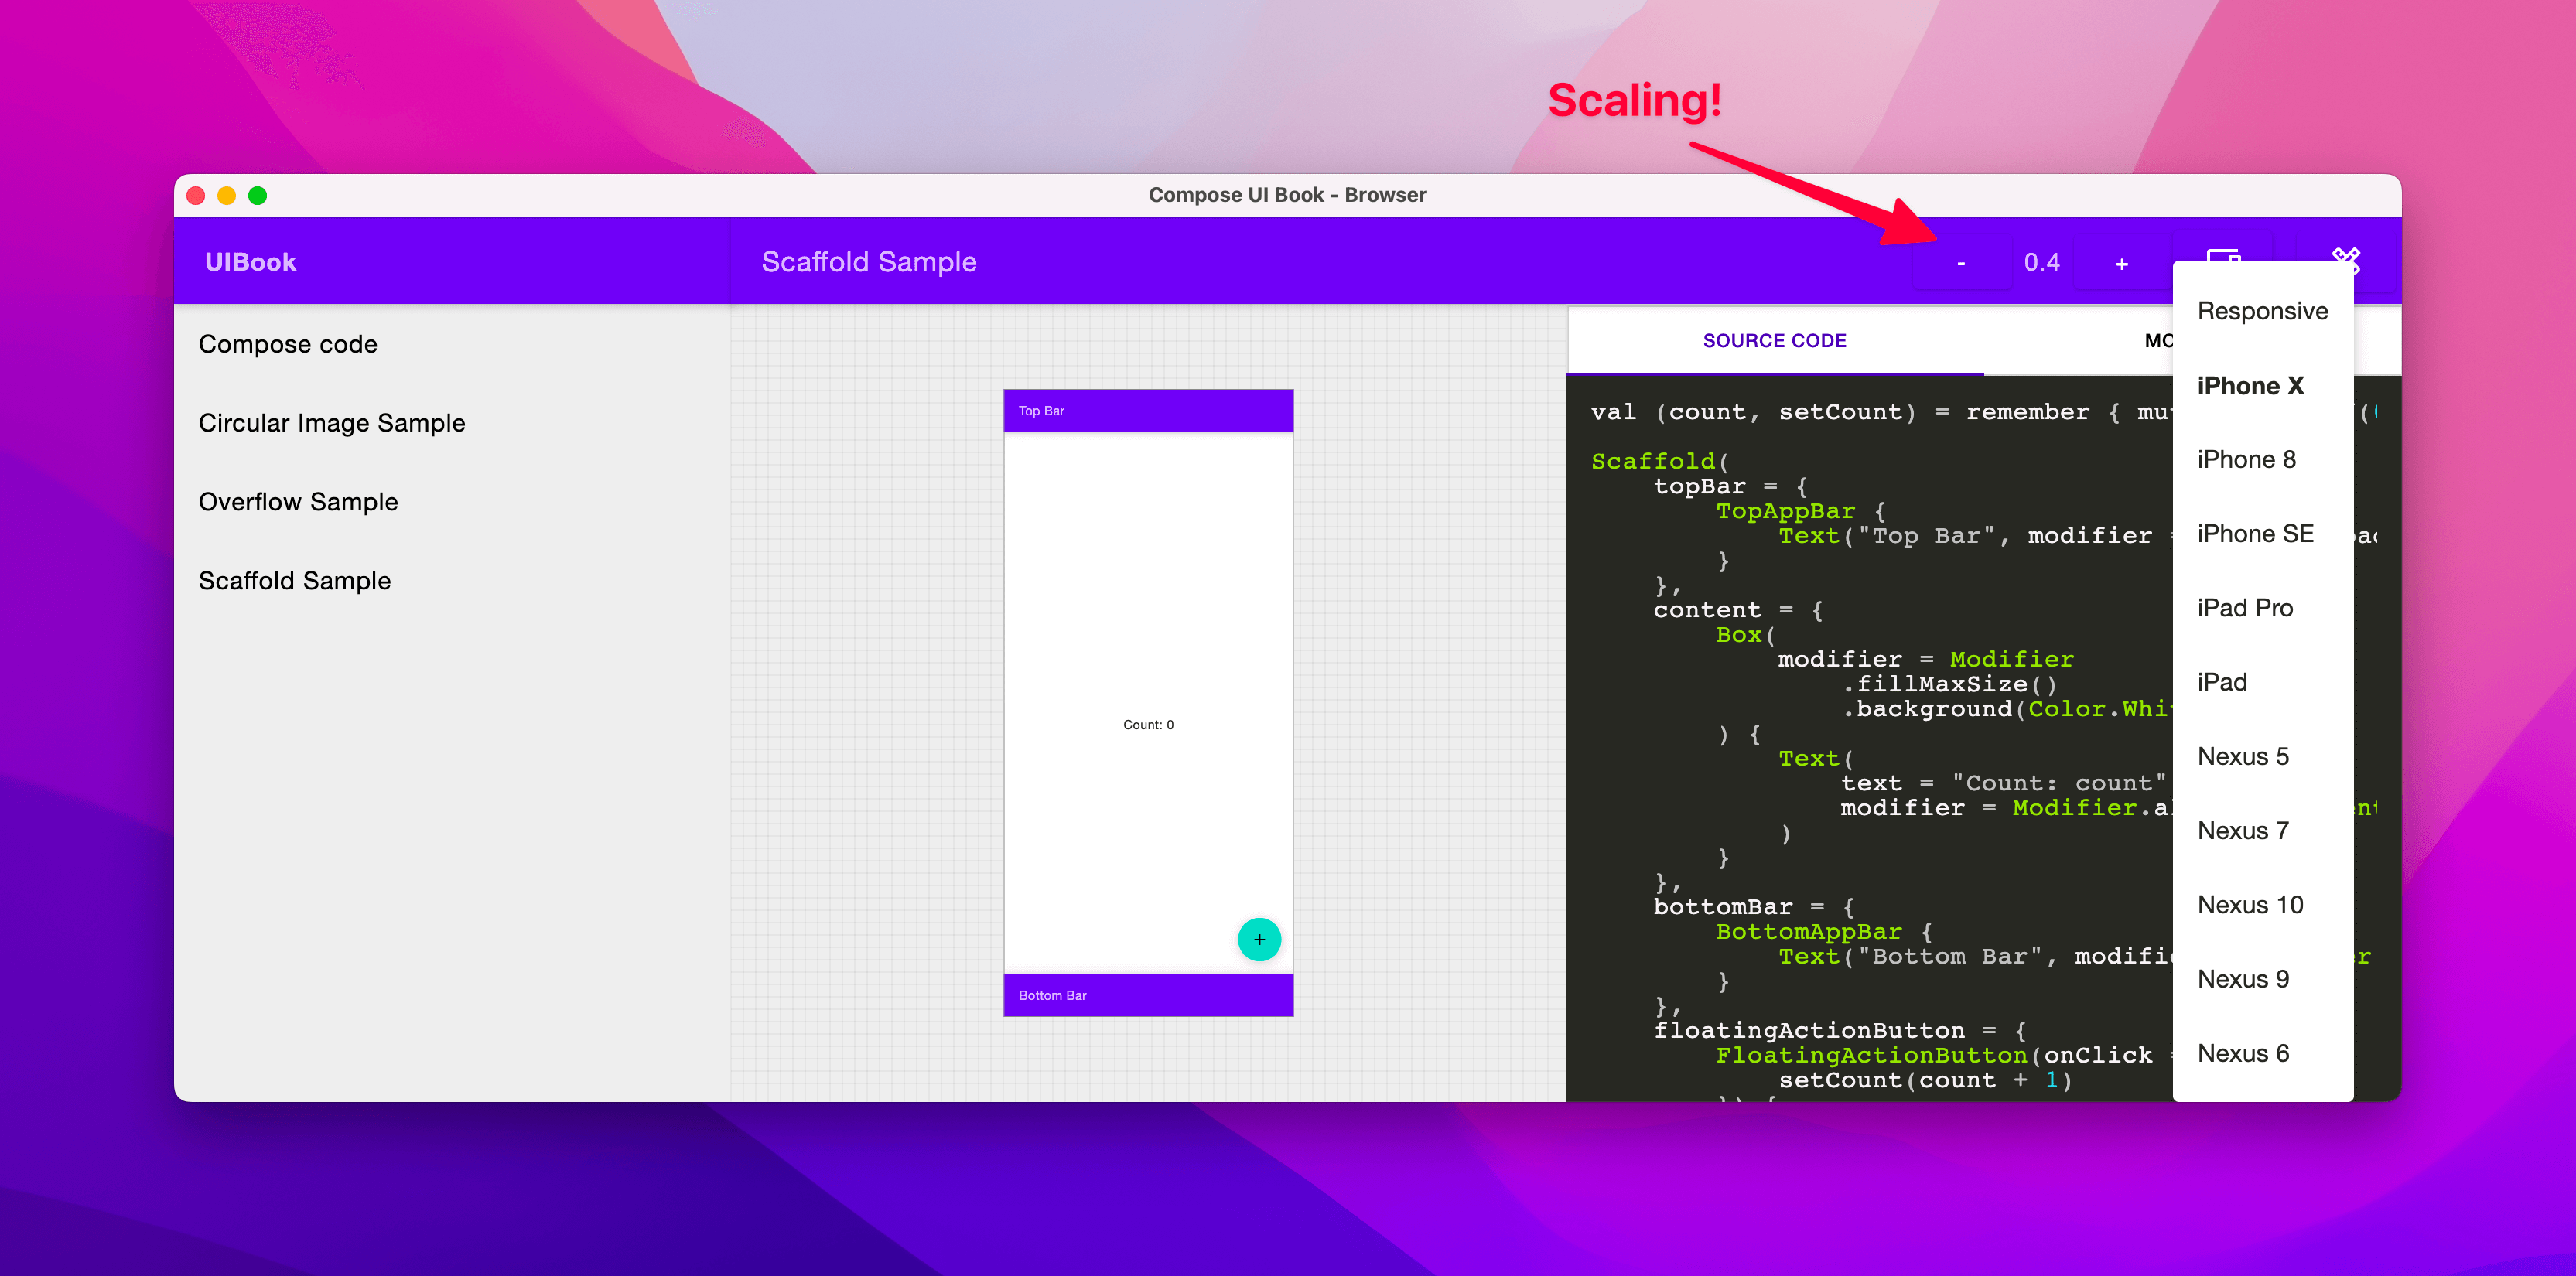Switch to the SOURCE CODE tab

(x=1774, y=341)
